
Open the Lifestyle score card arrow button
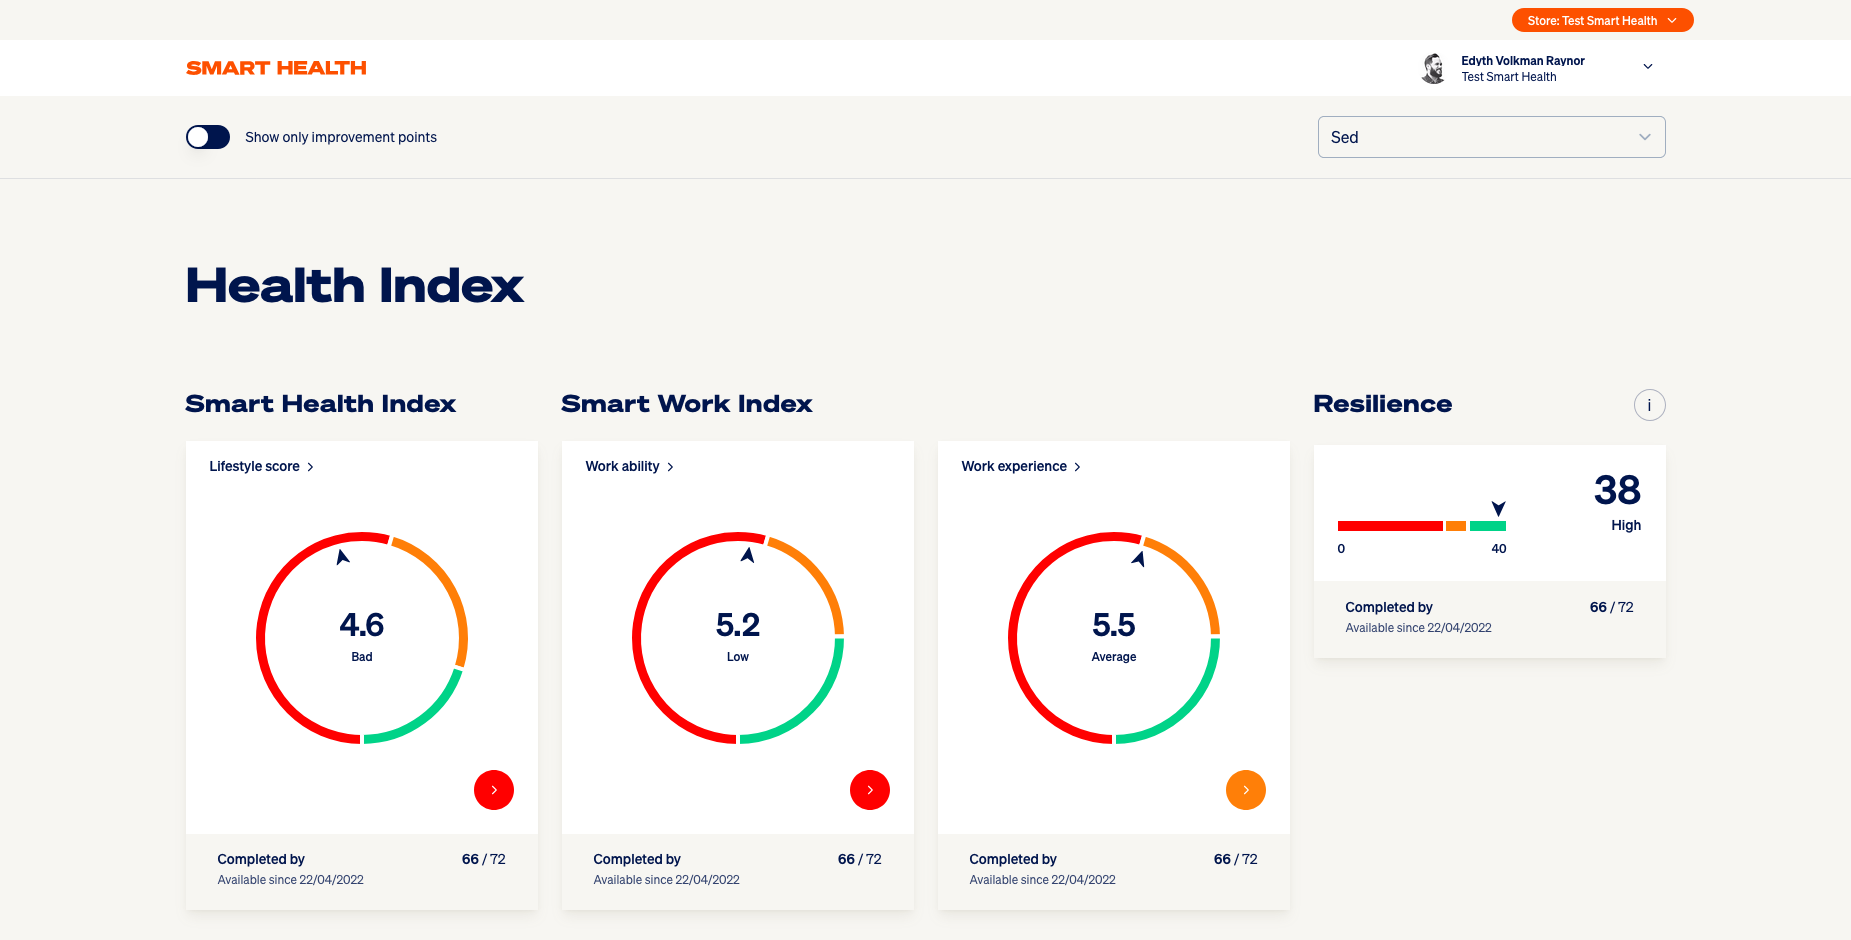tap(493, 790)
